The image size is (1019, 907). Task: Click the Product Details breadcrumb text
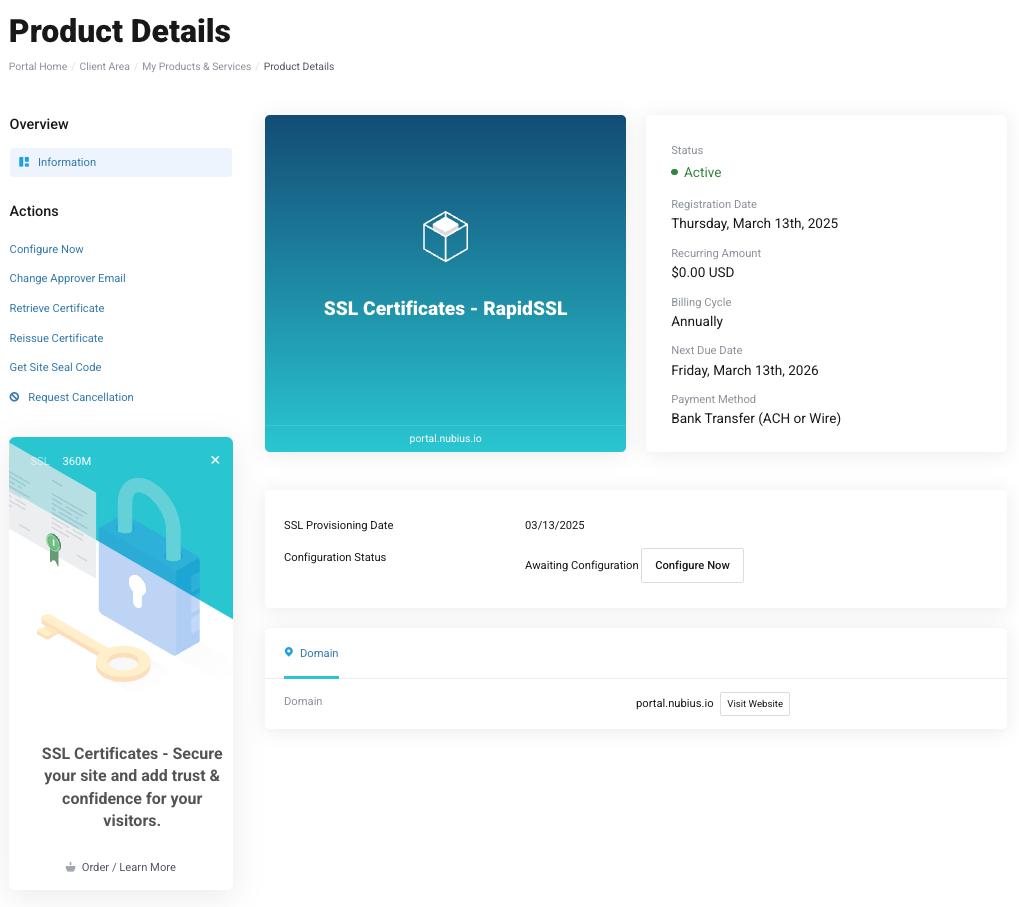coord(299,66)
